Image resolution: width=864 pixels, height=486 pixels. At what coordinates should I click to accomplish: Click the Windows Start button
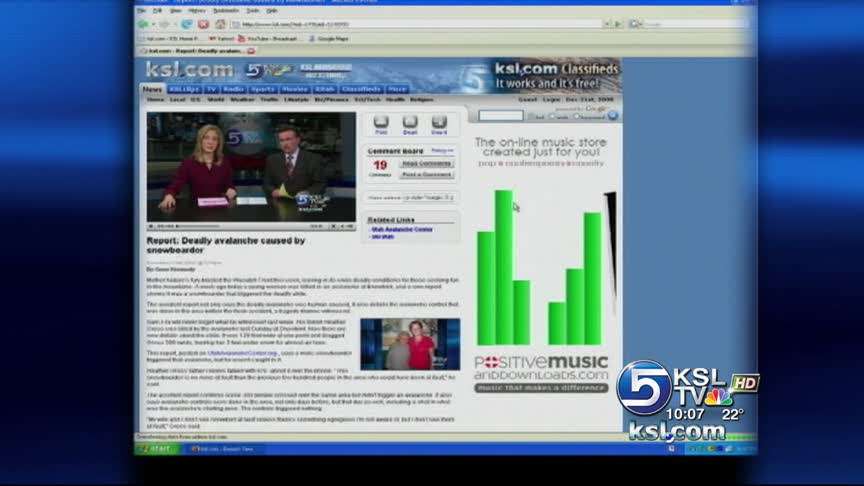pos(156,449)
